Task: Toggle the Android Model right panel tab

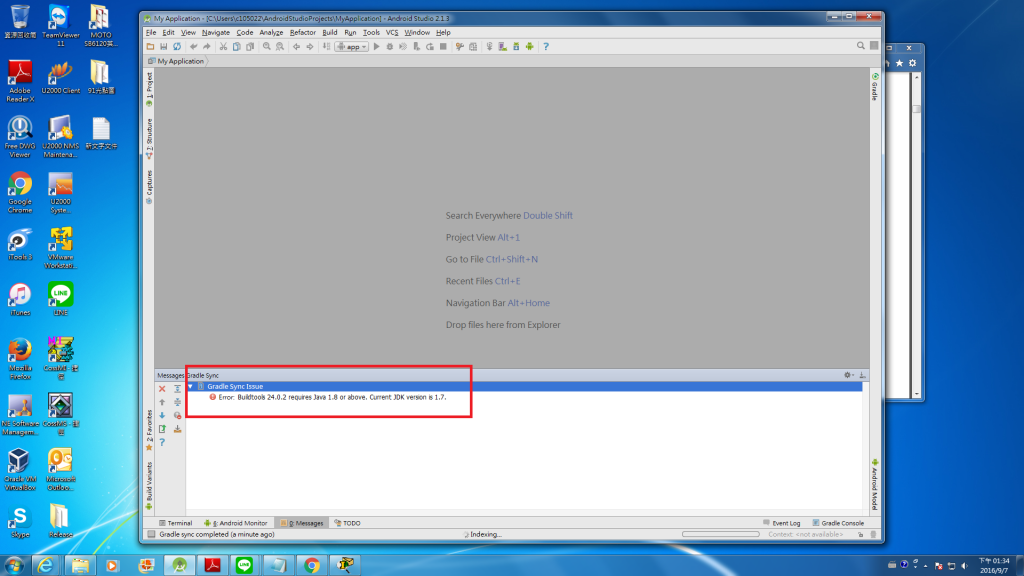Action: pyautogui.click(x=875, y=485)
